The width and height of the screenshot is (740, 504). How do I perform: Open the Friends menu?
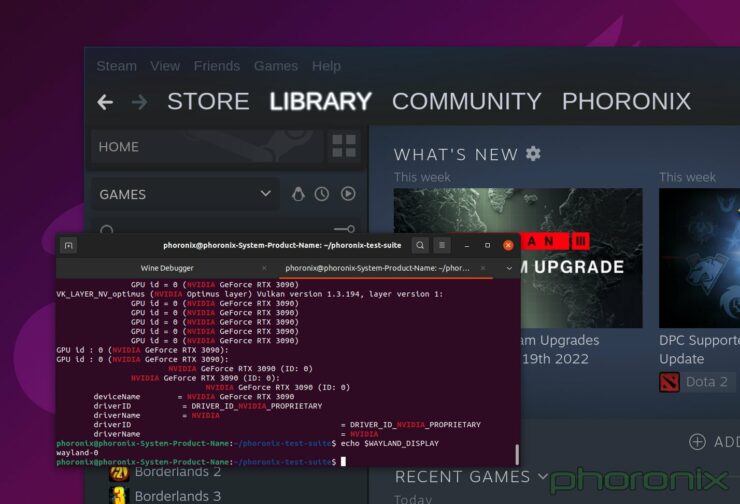tap(217, 66)
